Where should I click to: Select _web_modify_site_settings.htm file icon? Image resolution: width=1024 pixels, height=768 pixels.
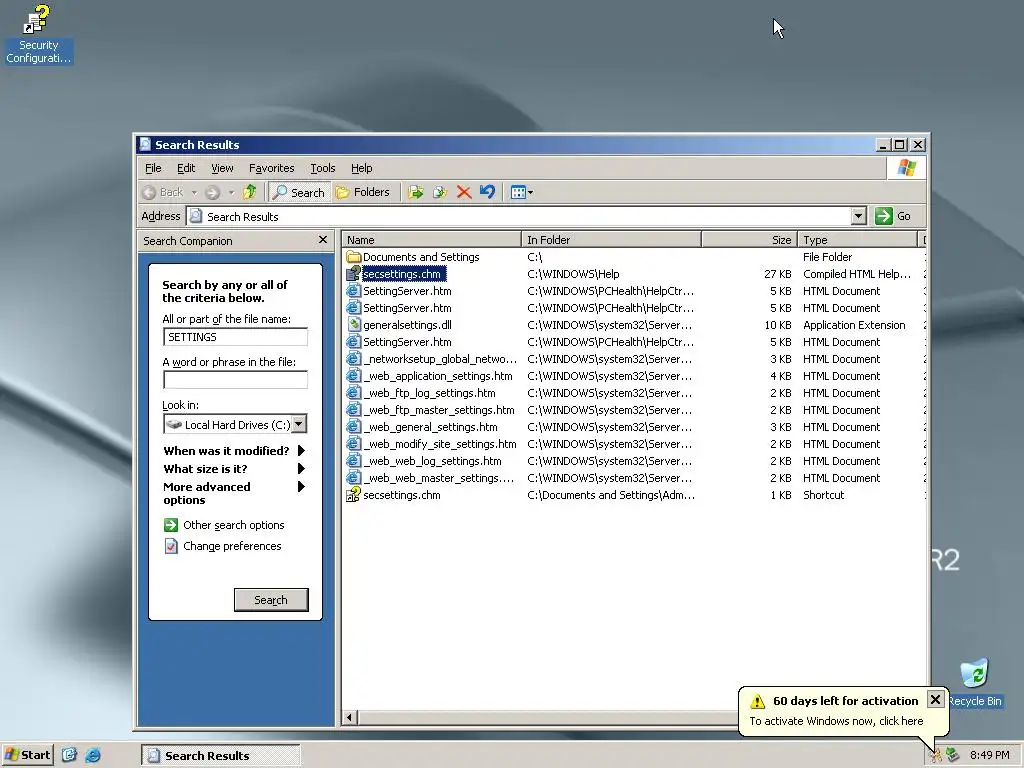[353, 444]
